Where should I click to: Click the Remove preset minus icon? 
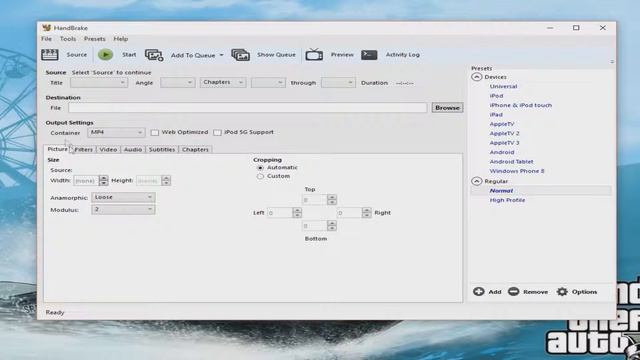513,291
